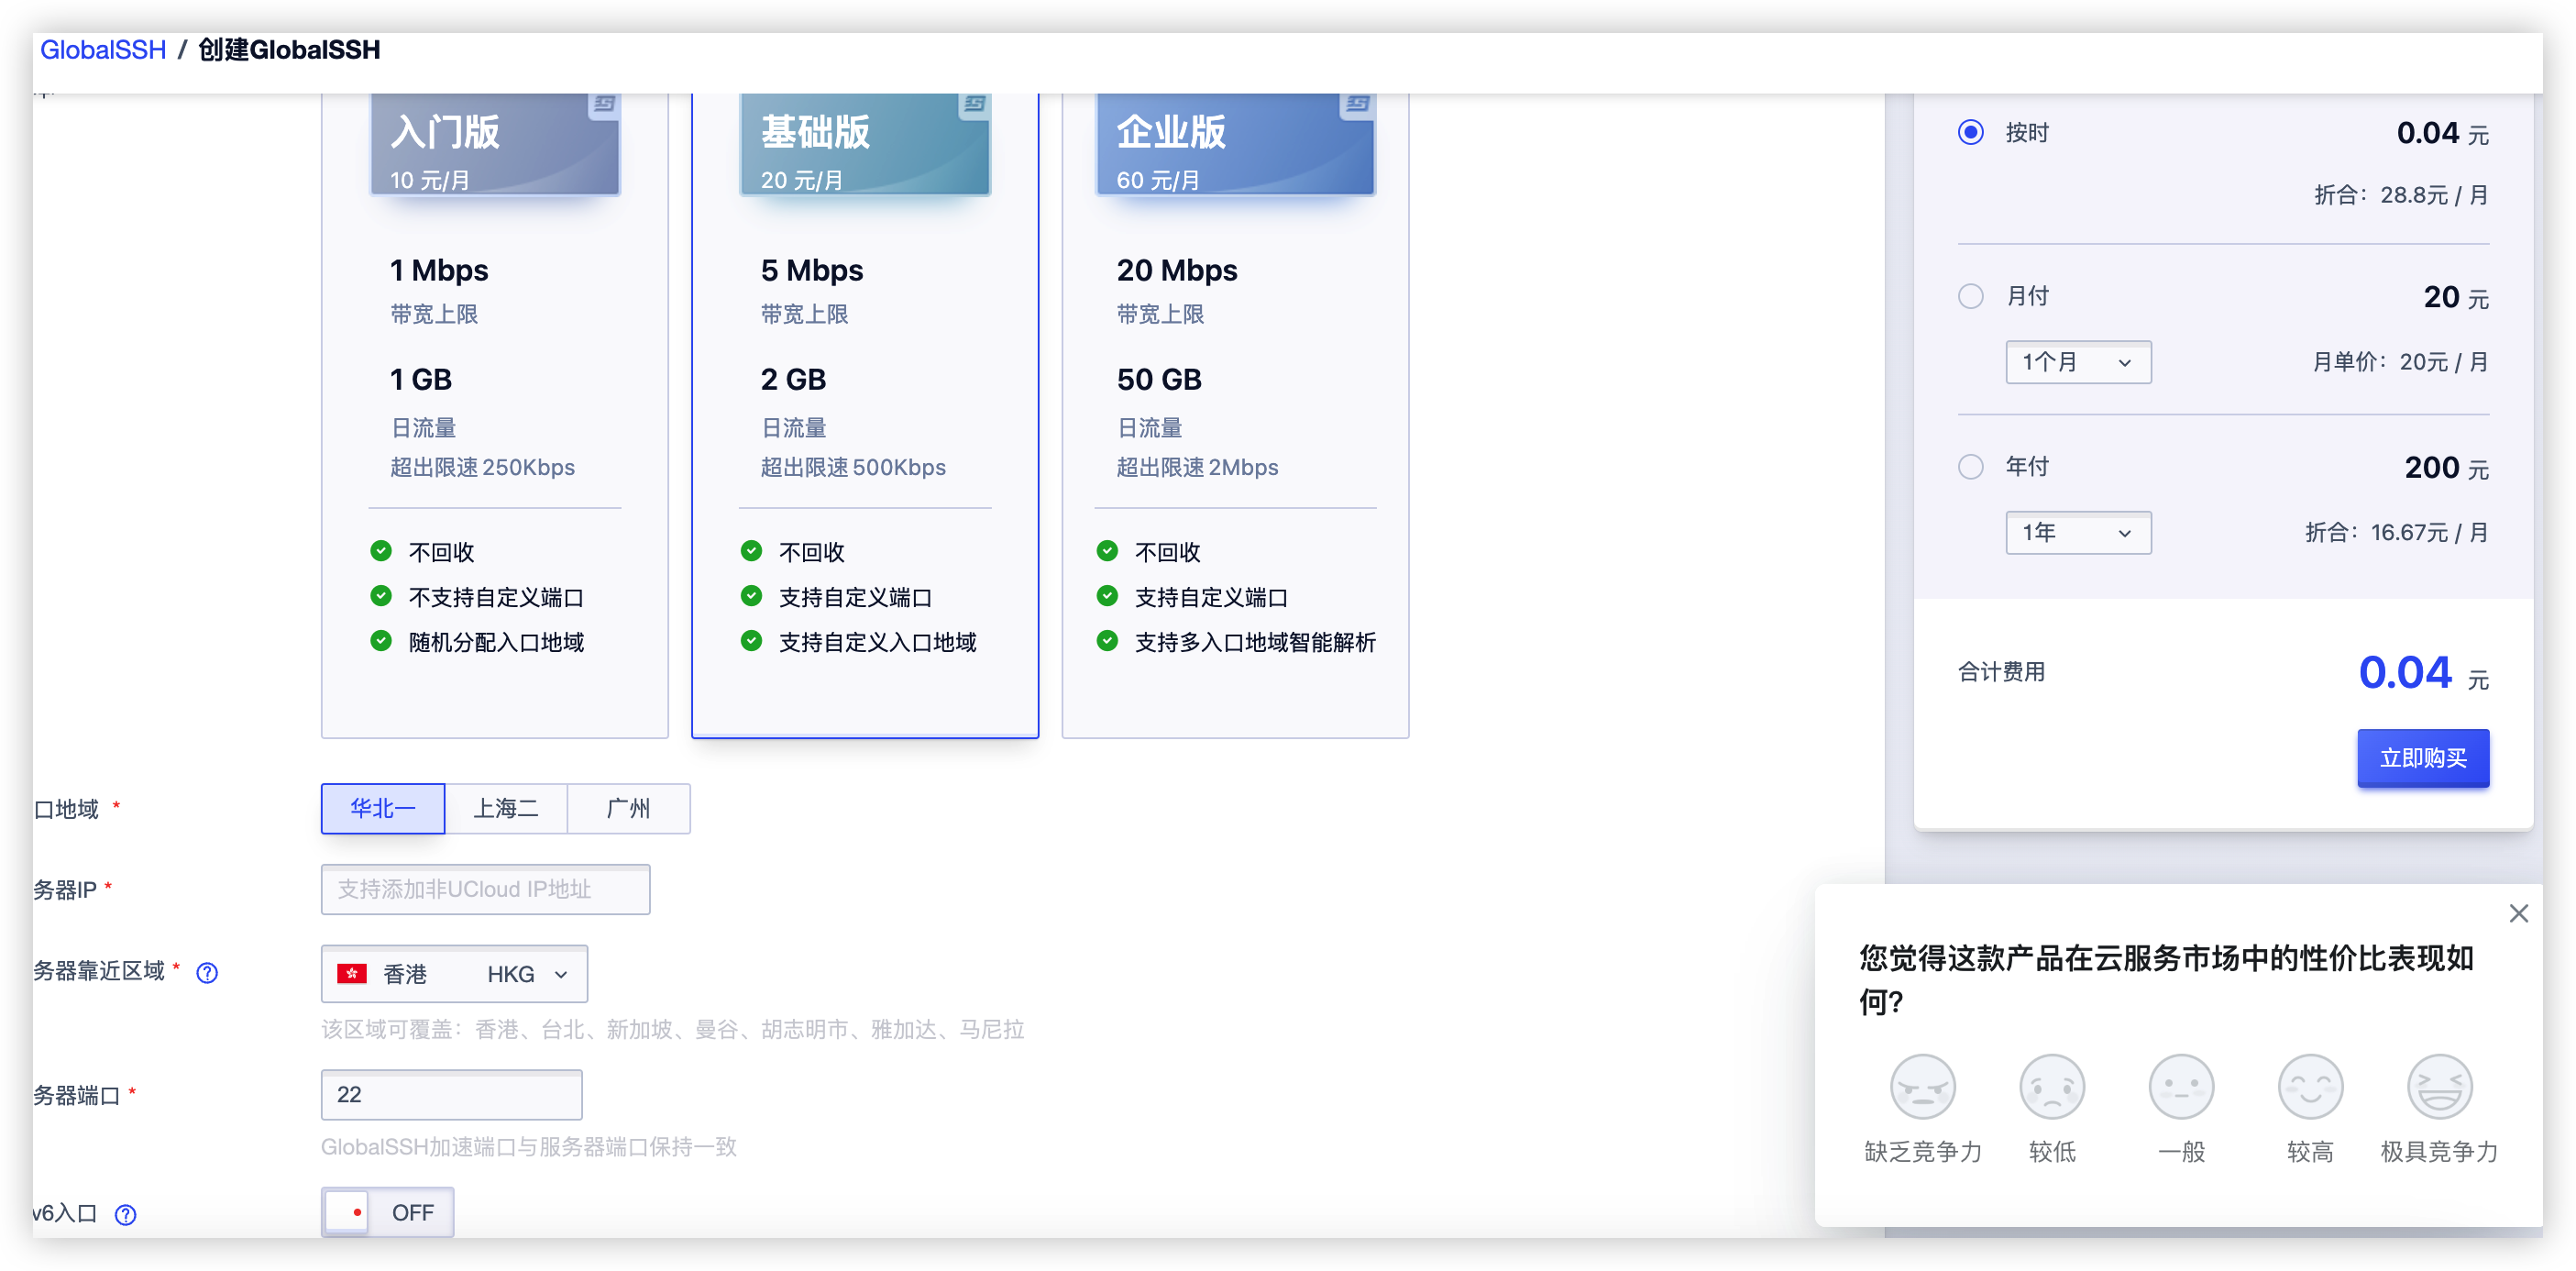This screenshot has width=2576, height=1271.
Task: Select the sad face rating 较低
Action: tap(2050, 1086)
